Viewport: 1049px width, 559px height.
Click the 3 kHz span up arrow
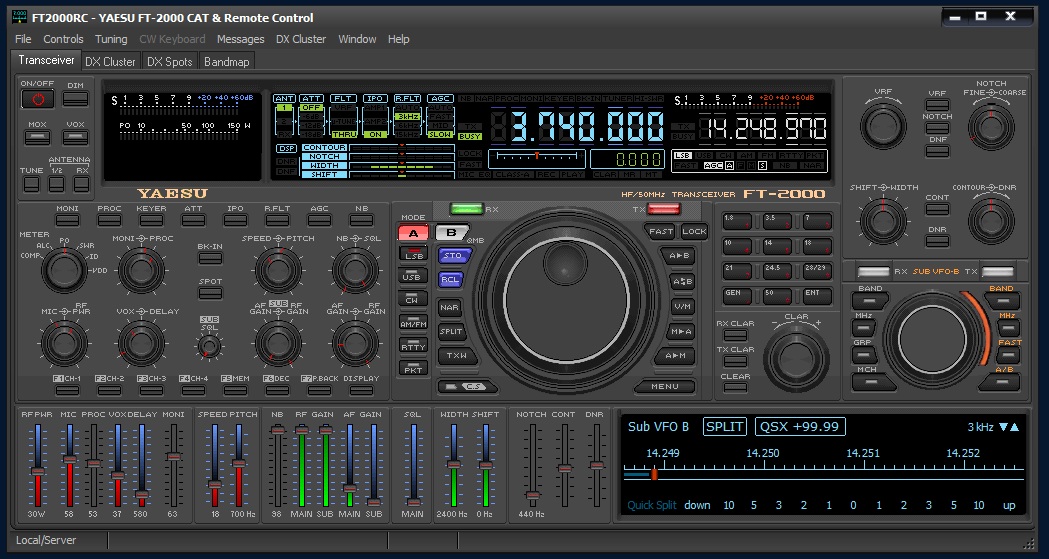point(1015,427)
